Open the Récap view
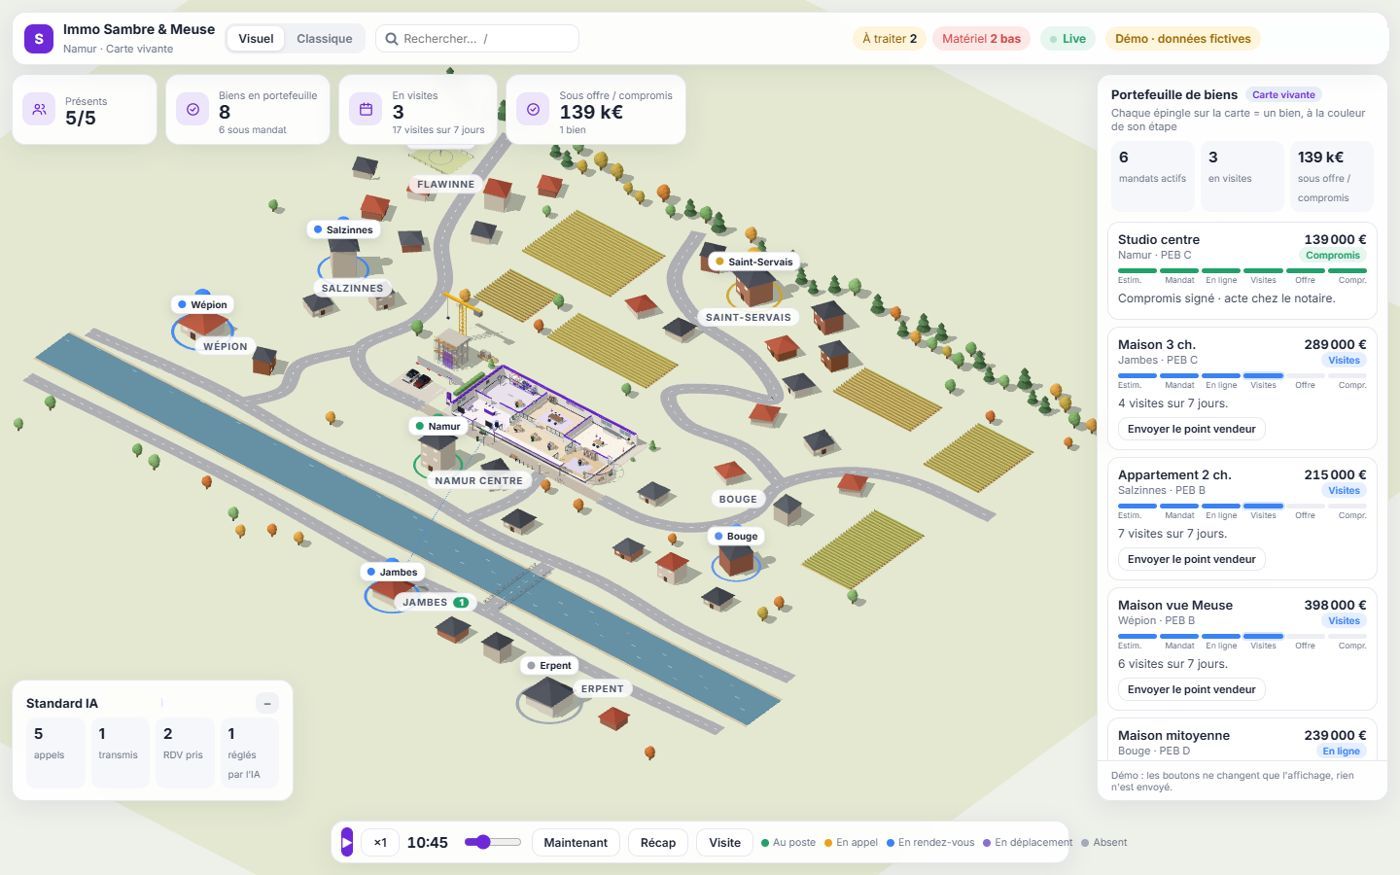 (658, 842)
